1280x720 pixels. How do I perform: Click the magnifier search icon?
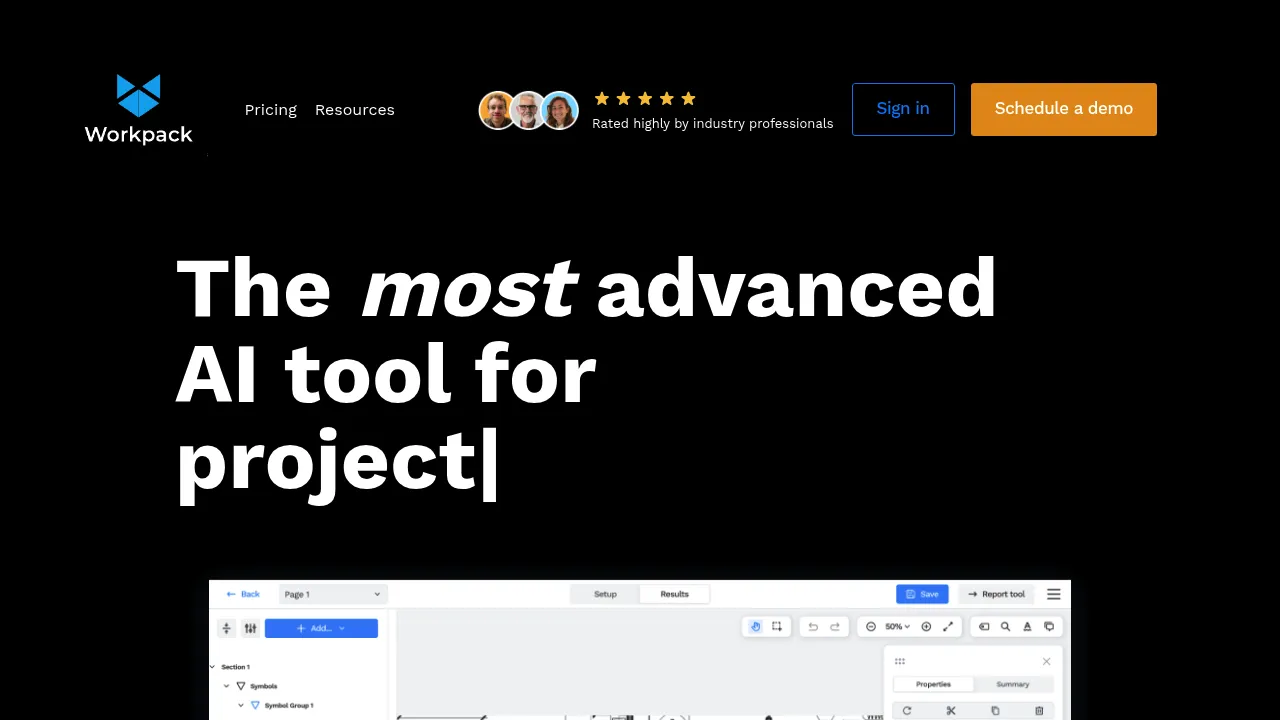click(1006, 626)
